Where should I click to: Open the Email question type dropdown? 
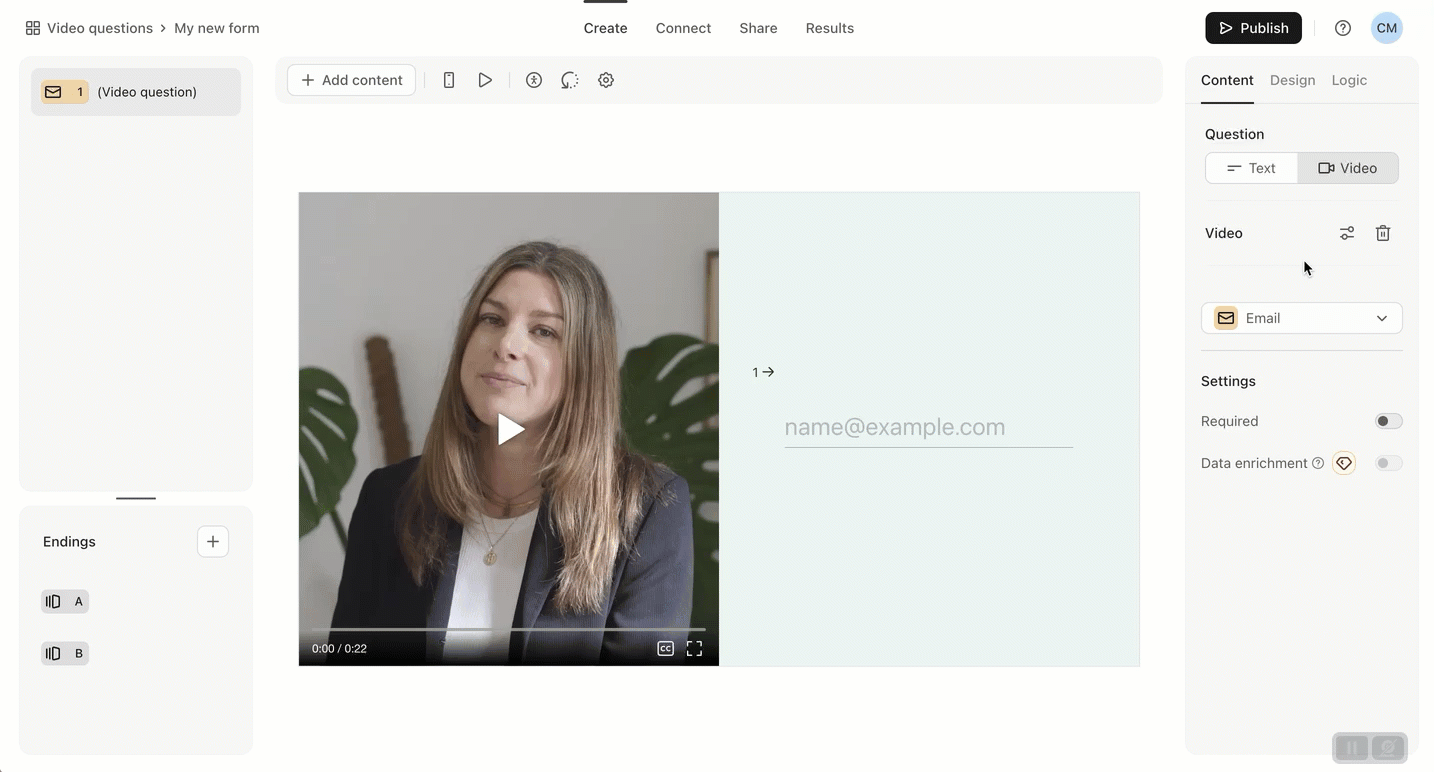1302,318
